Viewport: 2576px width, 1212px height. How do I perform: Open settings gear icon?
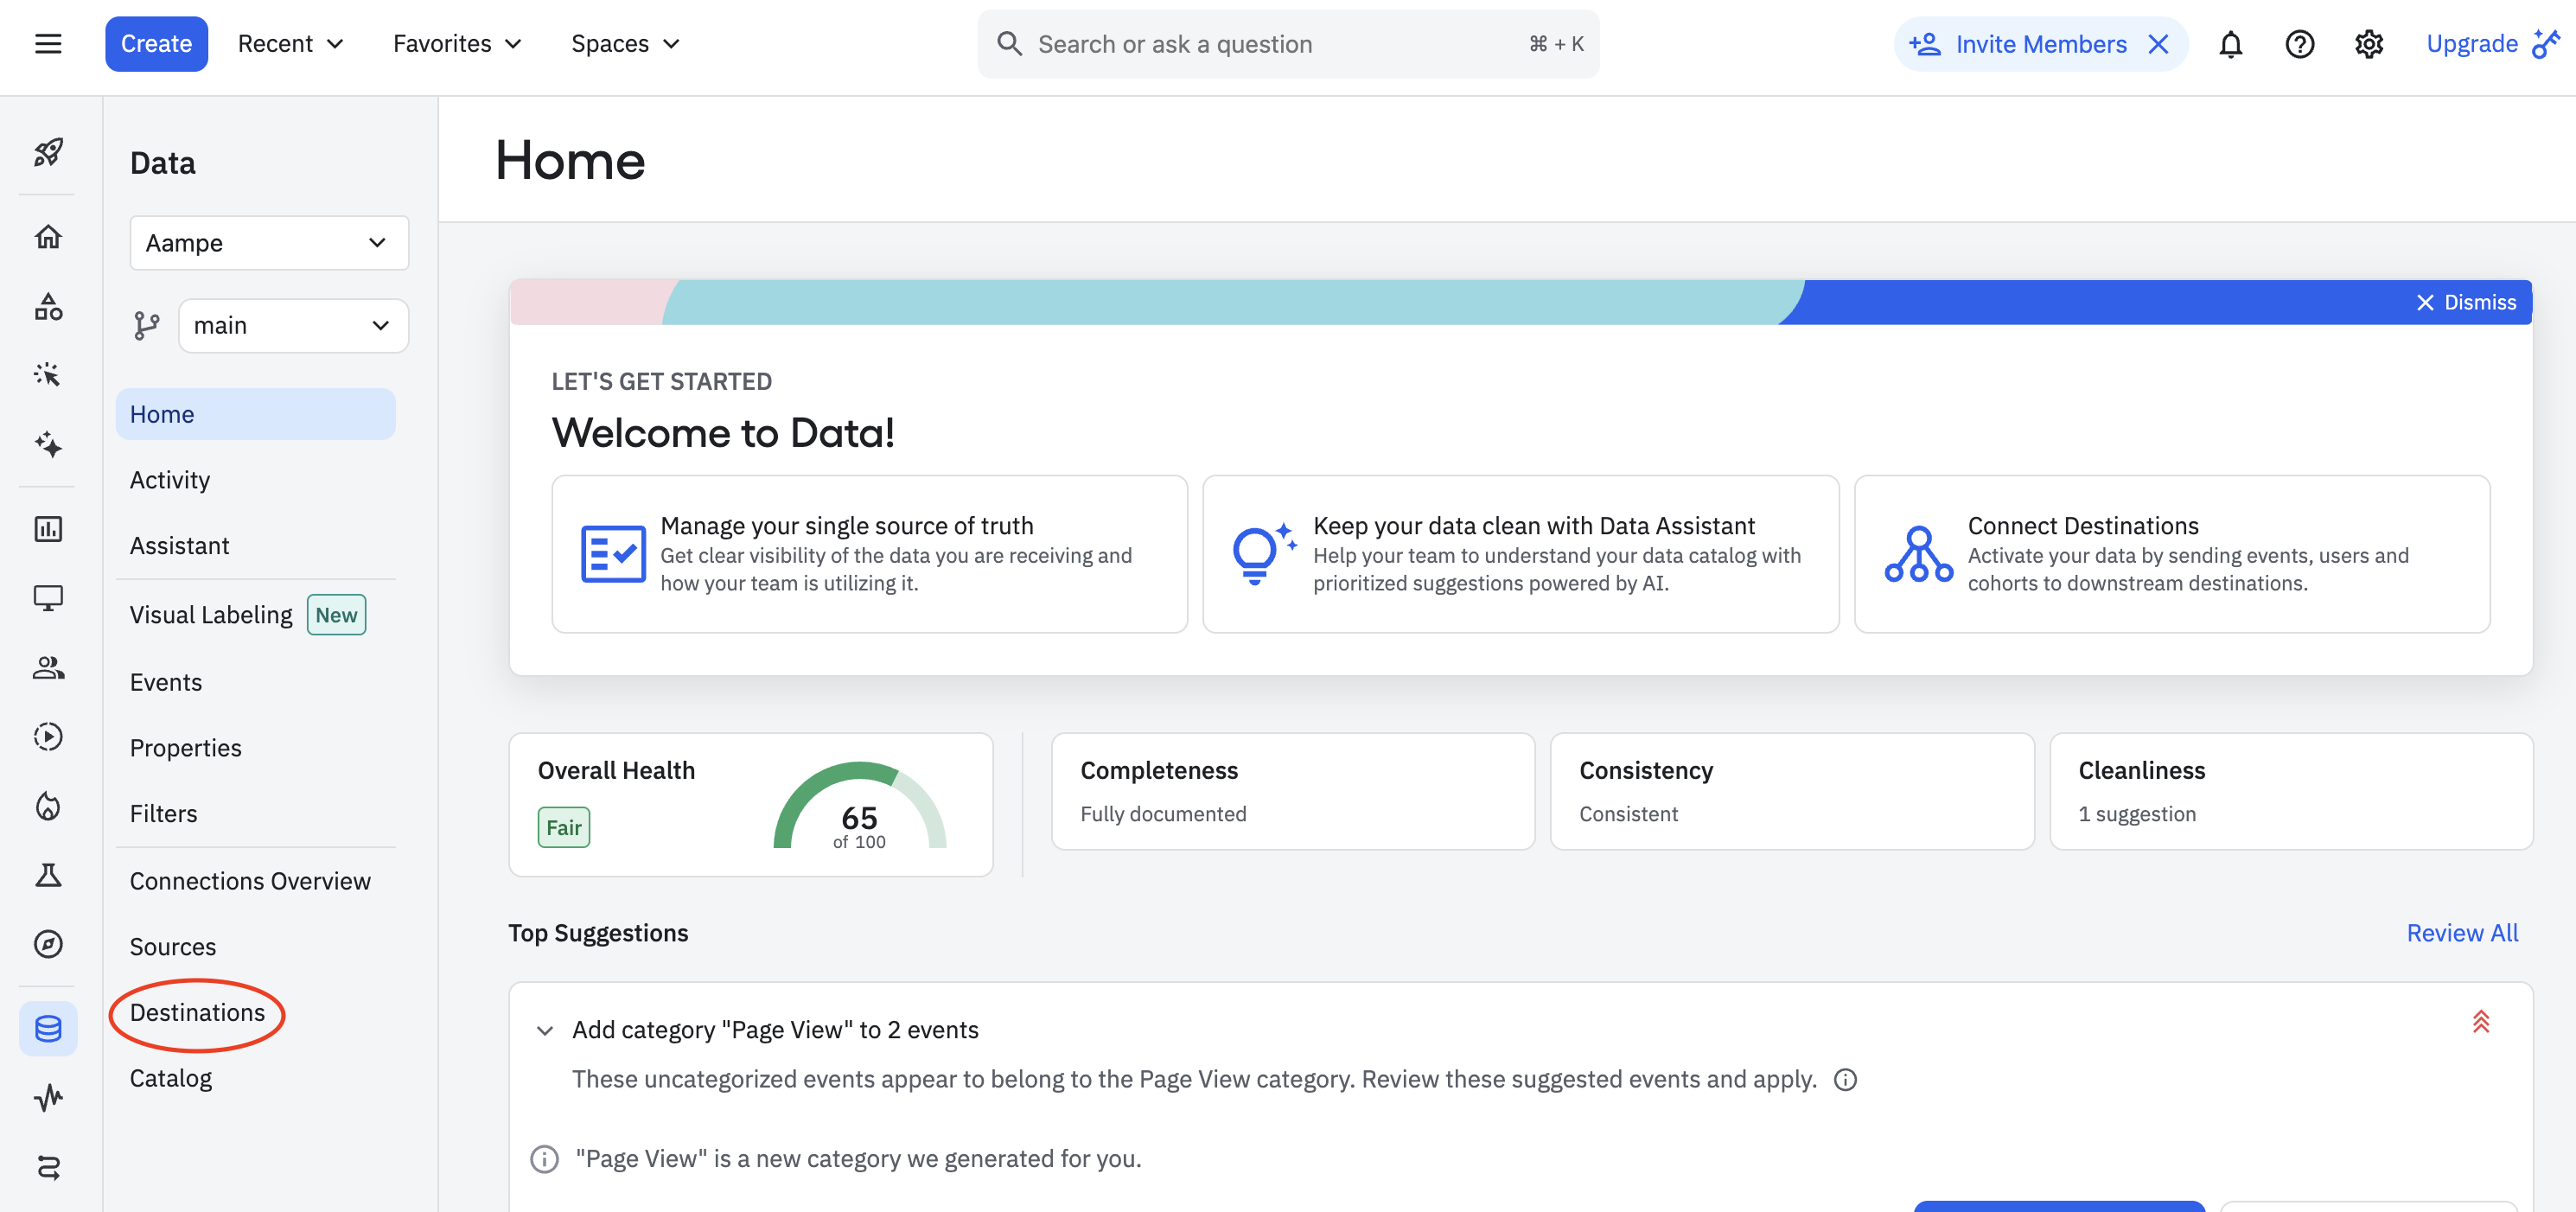2368,44
